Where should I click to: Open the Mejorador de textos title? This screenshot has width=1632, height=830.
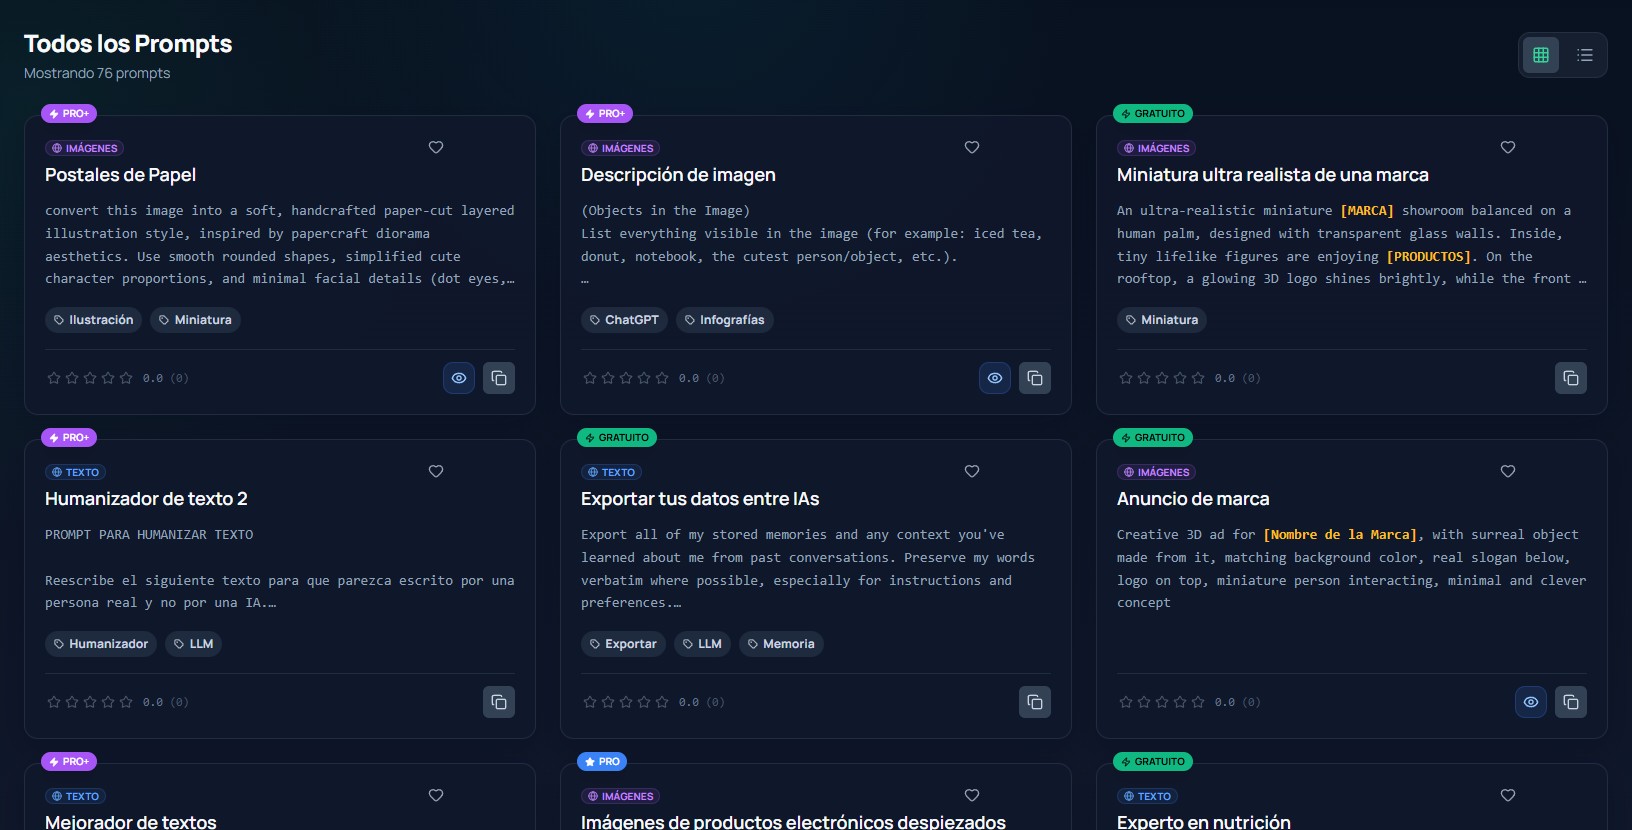pyautogui.click(x=130, y=822)
